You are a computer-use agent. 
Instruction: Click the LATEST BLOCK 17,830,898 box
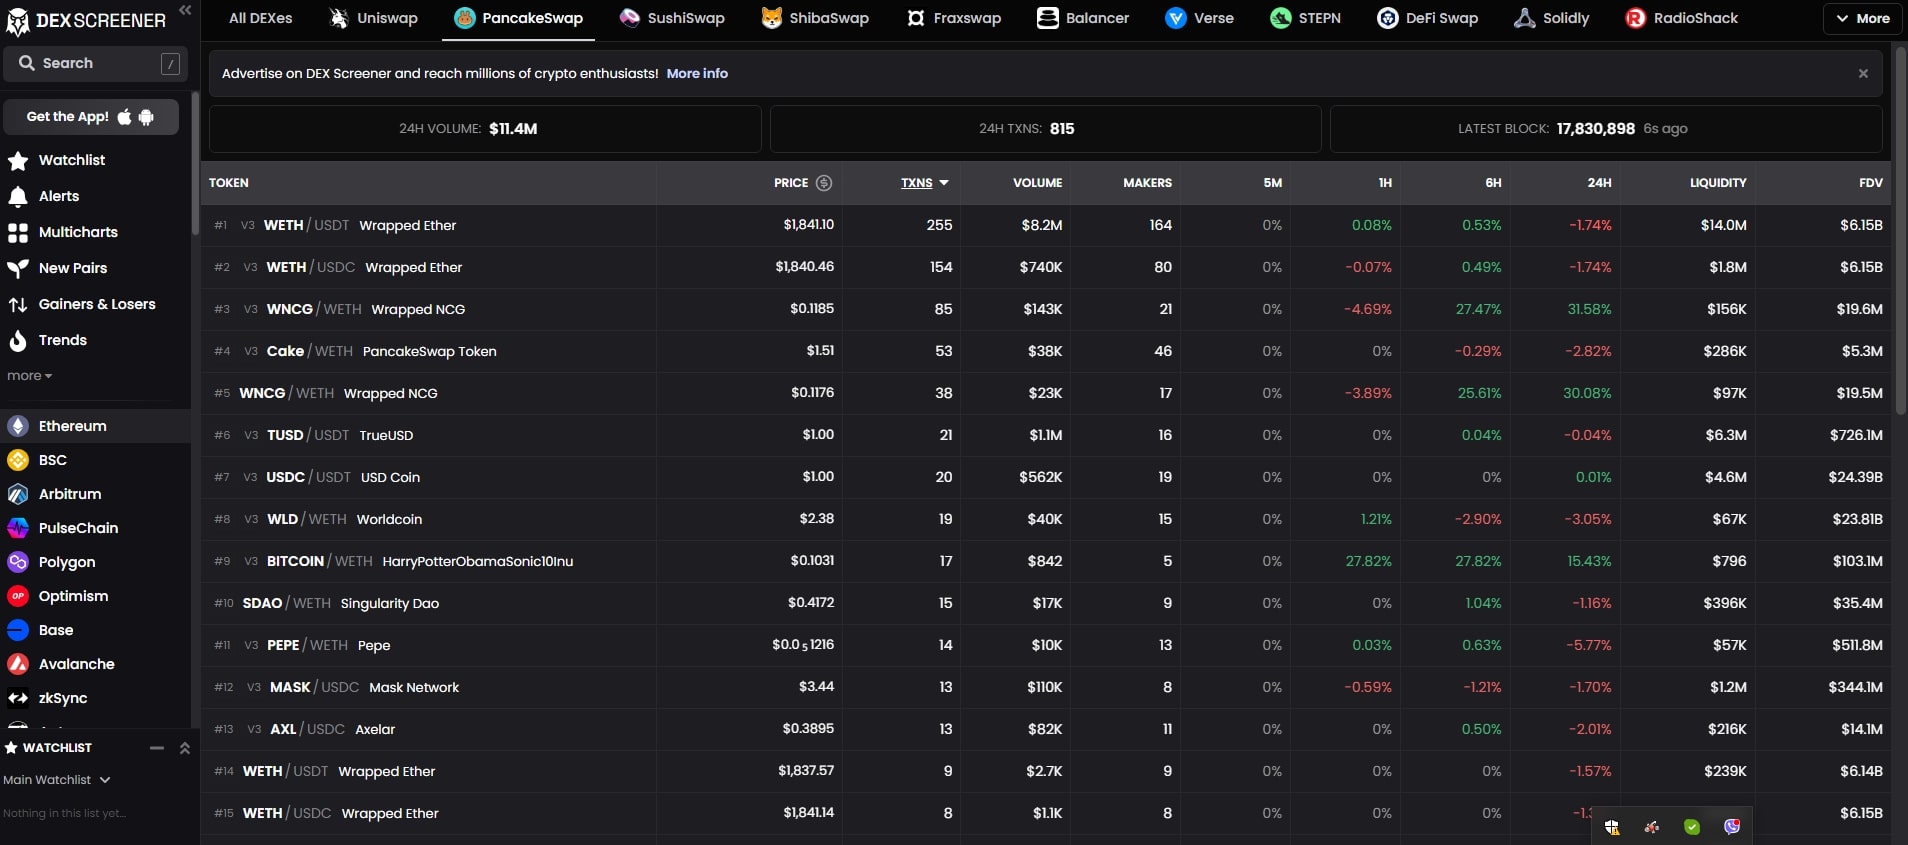click(x=1606, y=129)
